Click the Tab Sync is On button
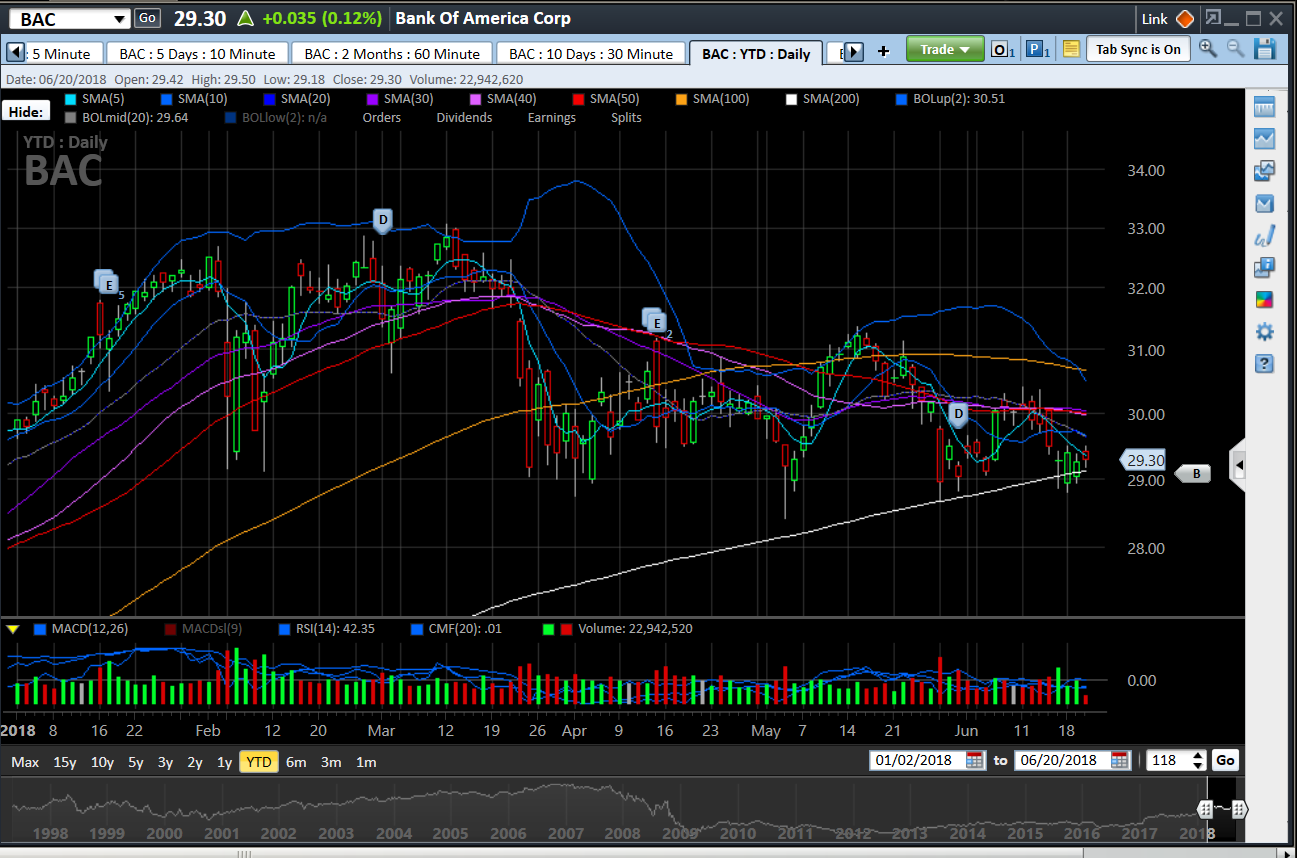This screenshot has height=858, width=1297. coord(1138,49)
